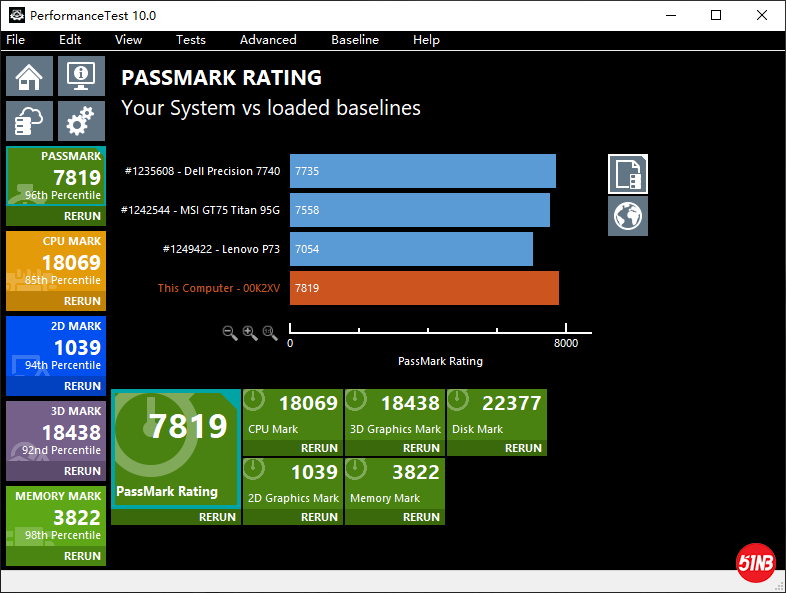Image resolution: width=786 pixels, height=593 pixels.
Task: Click the '85th Percentile' text
Action: tap(63, 280)
